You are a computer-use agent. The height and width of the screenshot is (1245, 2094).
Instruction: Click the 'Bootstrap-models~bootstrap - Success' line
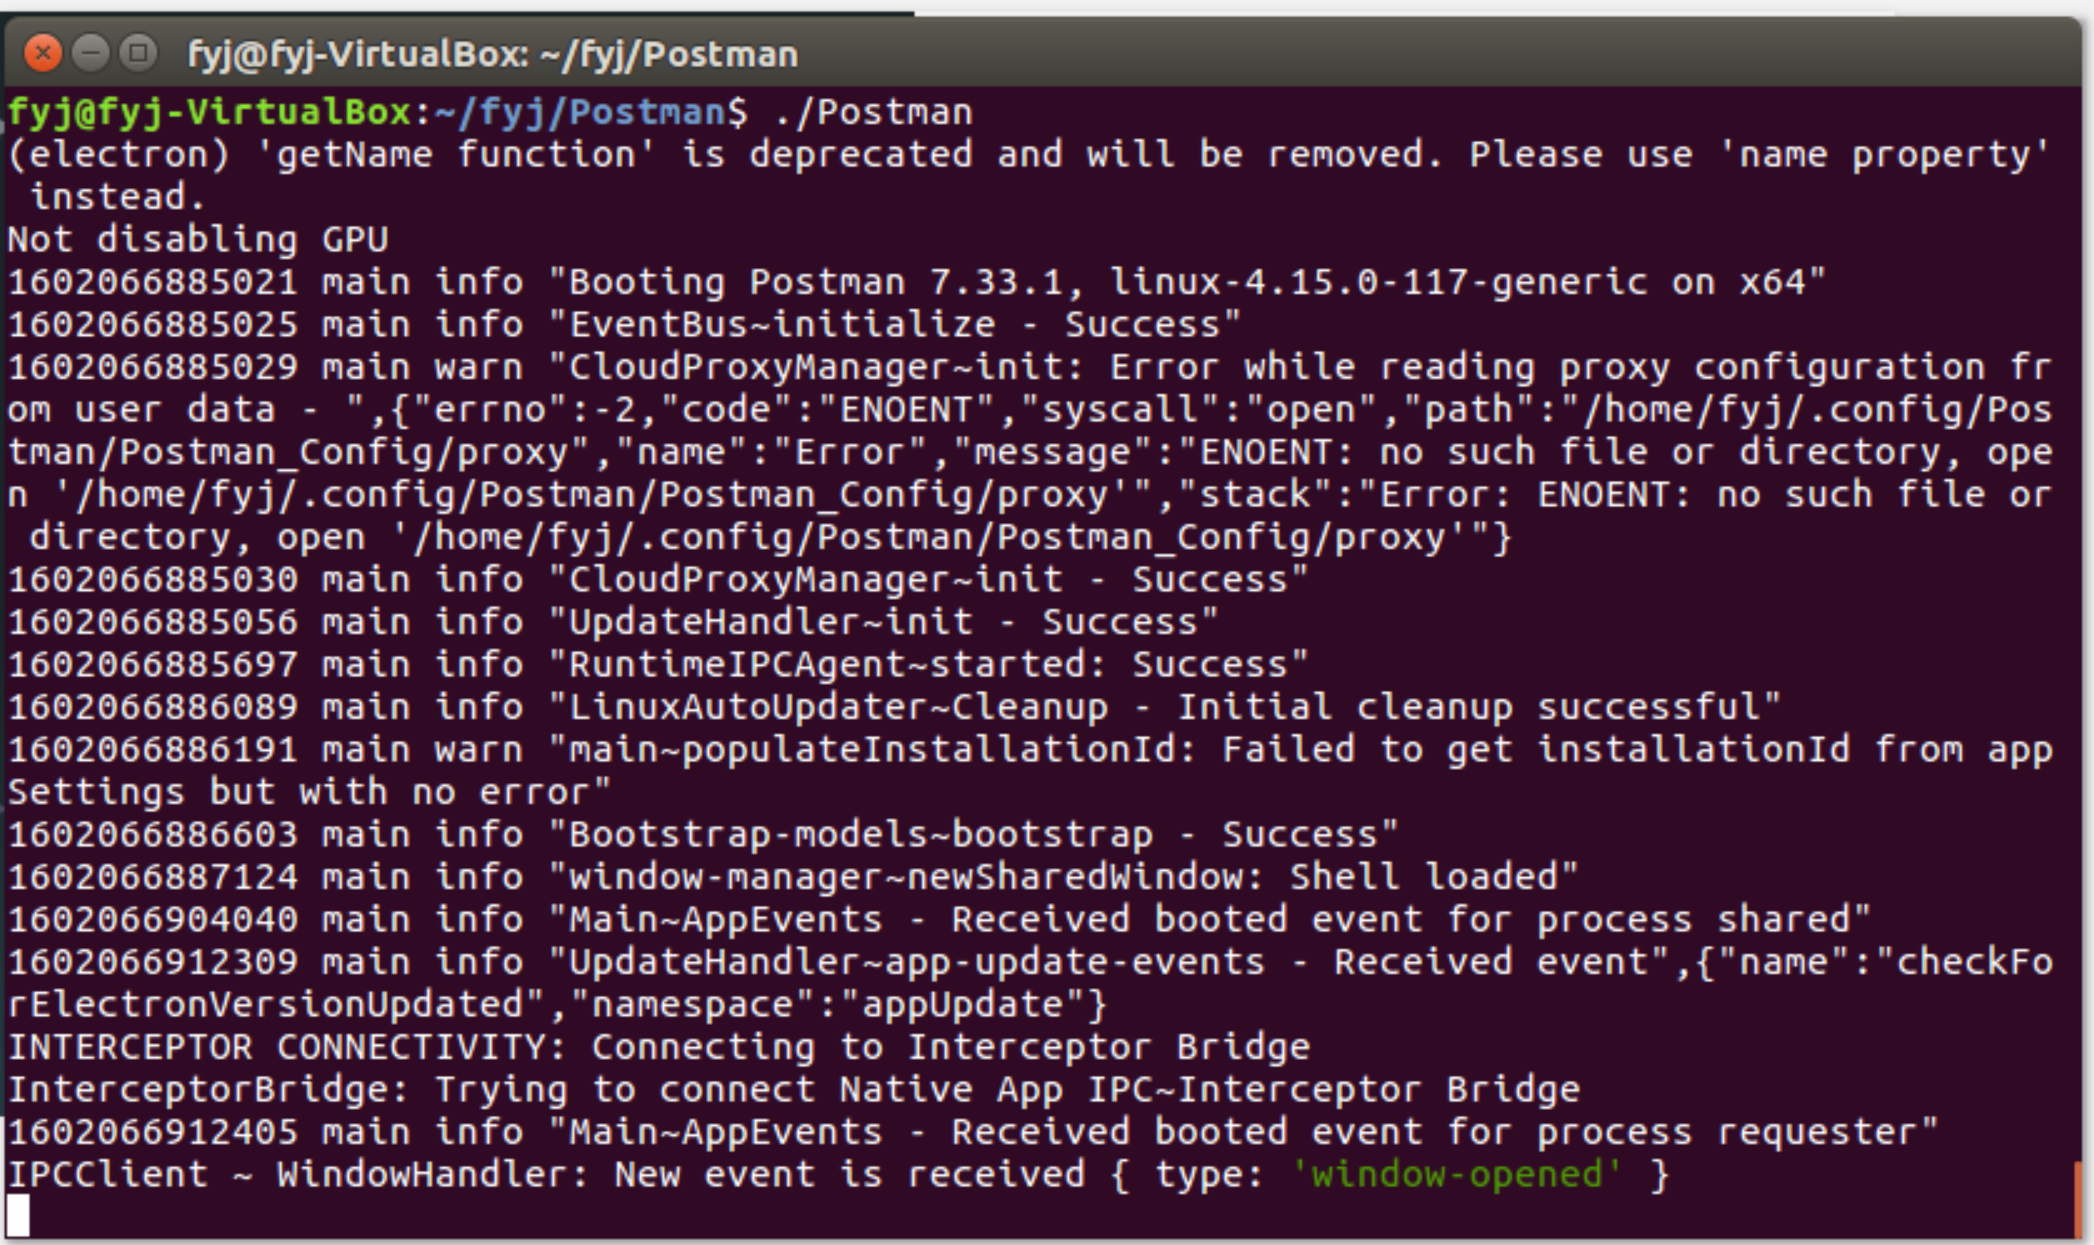point(703,834)
